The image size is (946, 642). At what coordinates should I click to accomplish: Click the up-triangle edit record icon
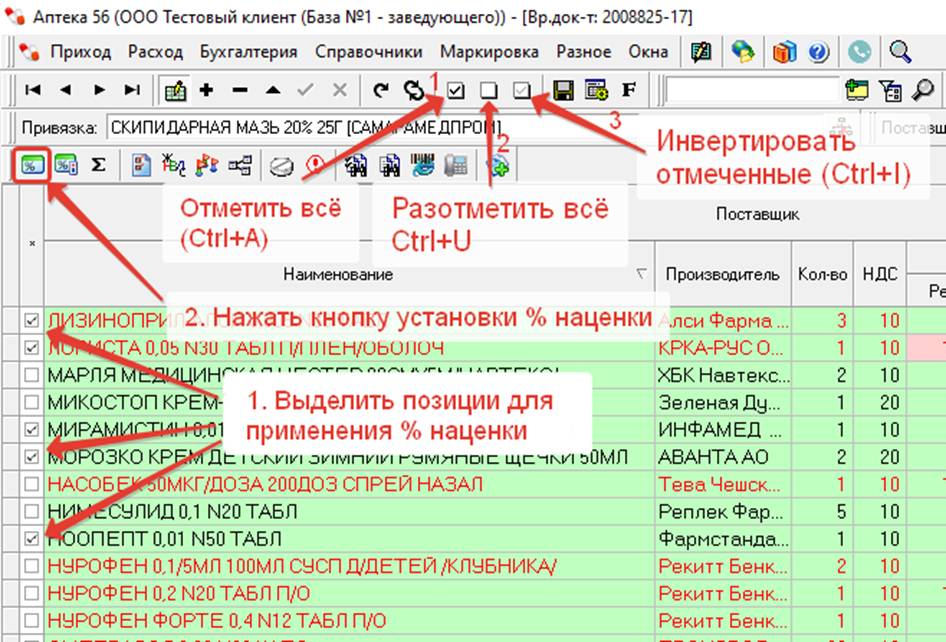click(x=273, y=91)
